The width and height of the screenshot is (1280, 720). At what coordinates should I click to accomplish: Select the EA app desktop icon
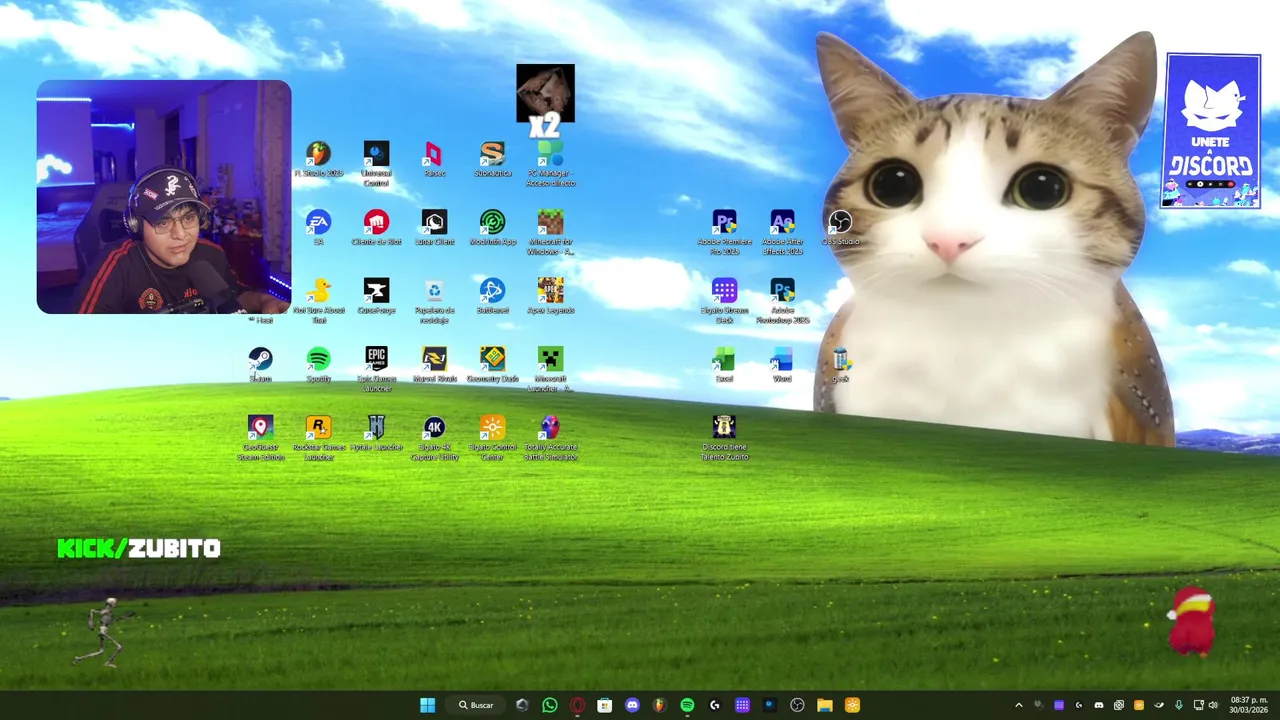(x=318, y=228)
